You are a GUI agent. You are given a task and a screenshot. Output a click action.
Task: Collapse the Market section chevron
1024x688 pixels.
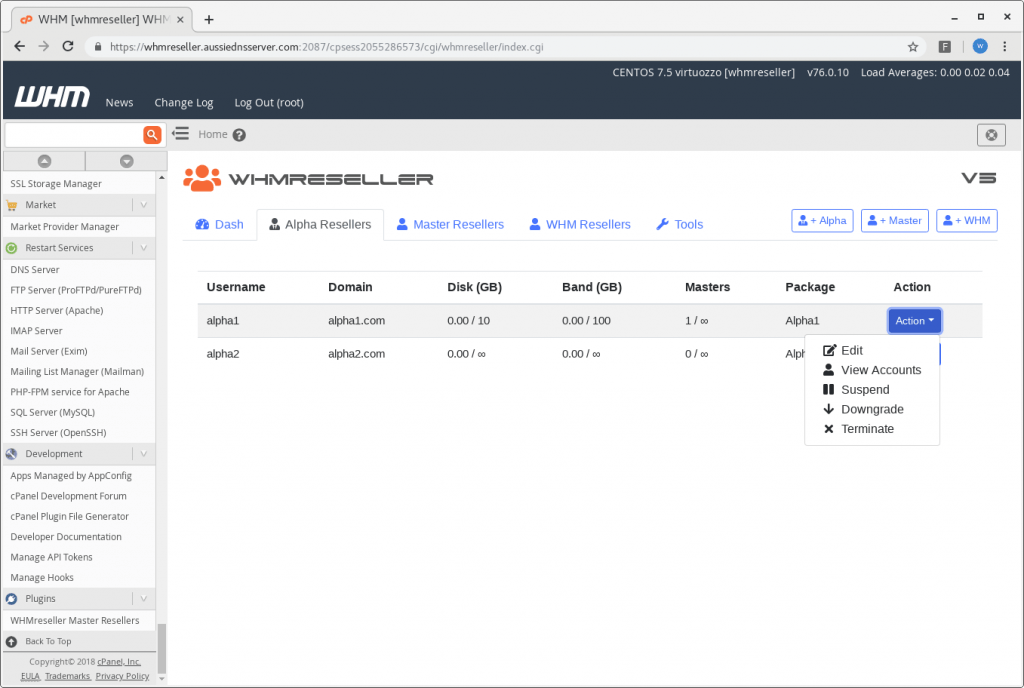coord(144,205)
